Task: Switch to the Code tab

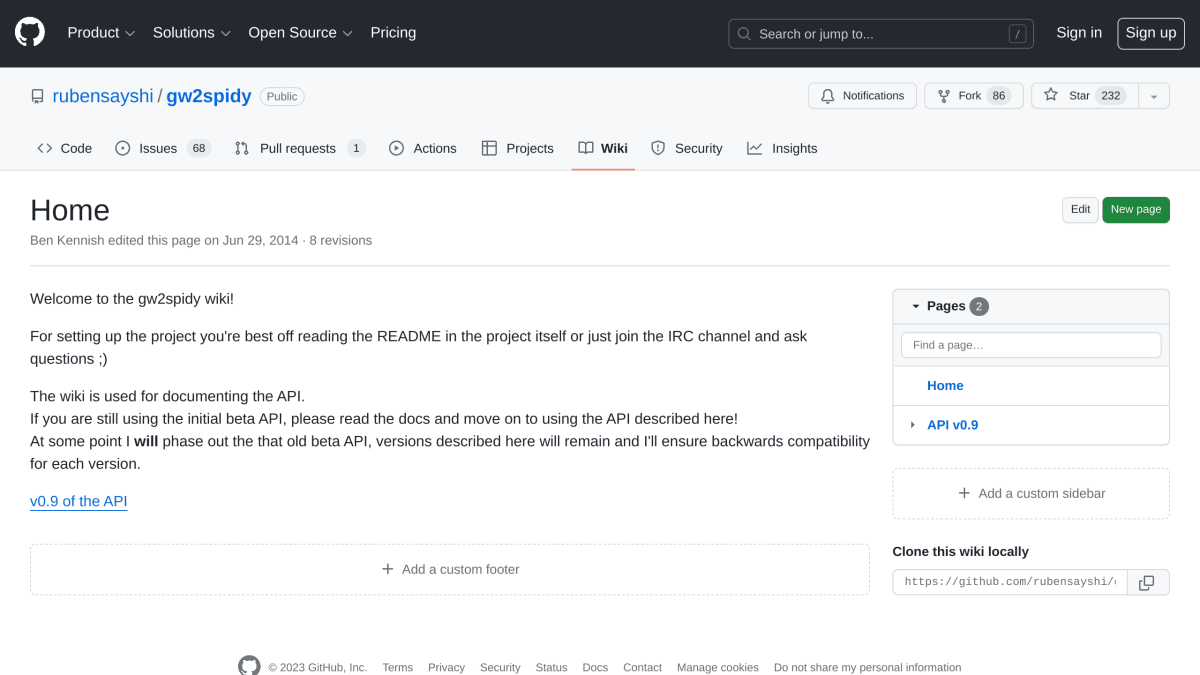Action: pyautogui.click(x=65, y=148)
